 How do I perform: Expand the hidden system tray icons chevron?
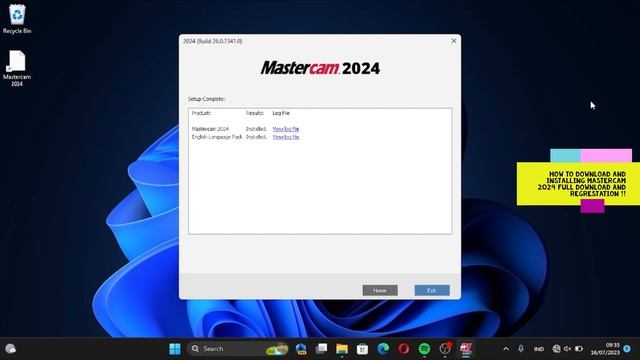coord(506,349)
